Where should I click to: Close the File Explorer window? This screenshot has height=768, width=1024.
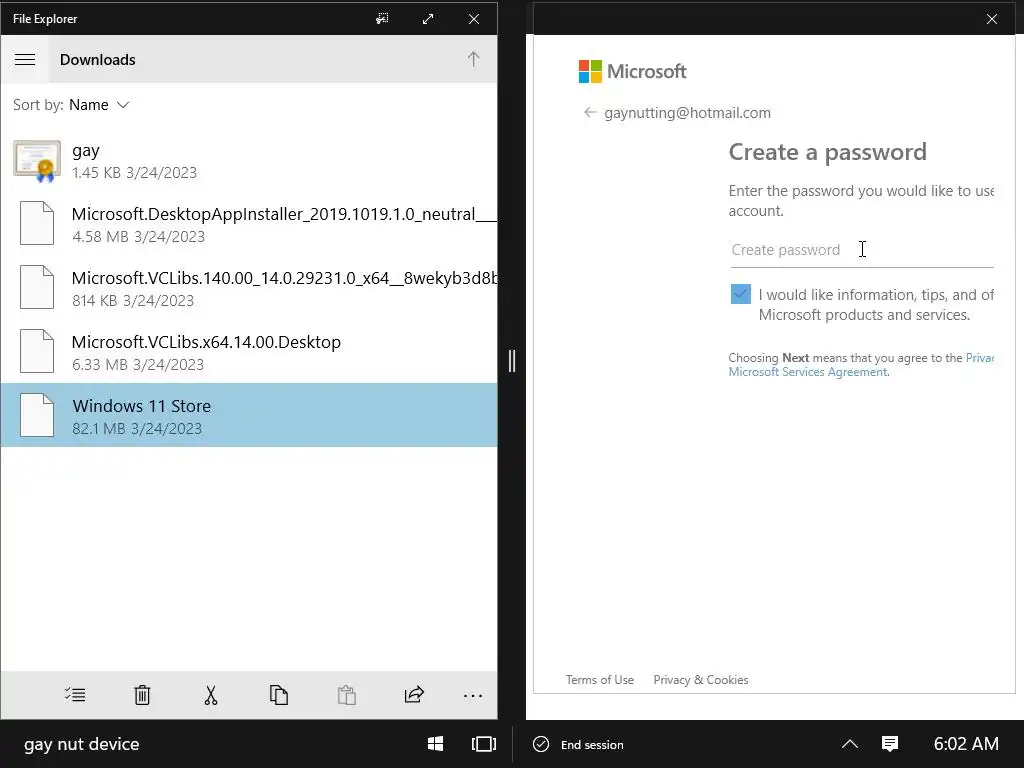[474, 19]
